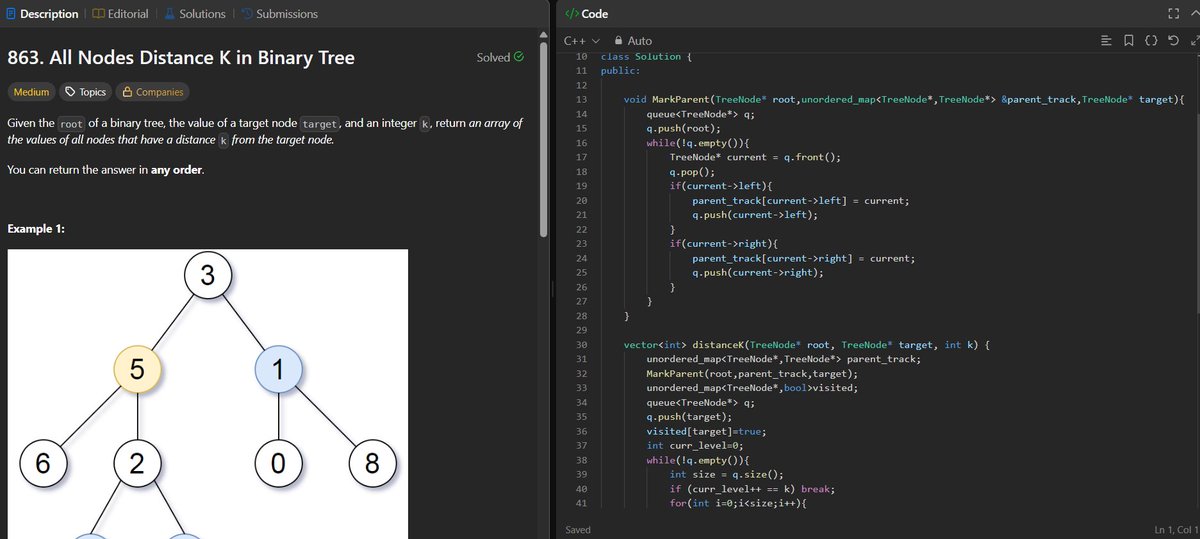Click the problem title '863. All Nodes Distance K'

click(x=181, y=58)
